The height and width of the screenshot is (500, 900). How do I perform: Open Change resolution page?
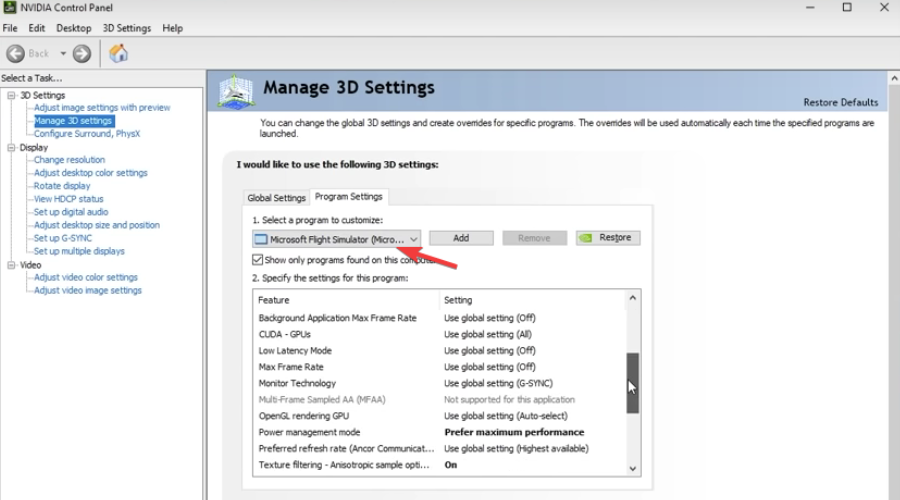coord(69,160)
